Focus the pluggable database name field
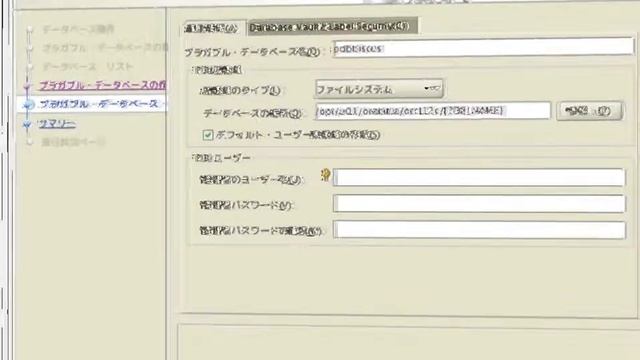Viewport: 640px width, 360px height. [483, 47]
